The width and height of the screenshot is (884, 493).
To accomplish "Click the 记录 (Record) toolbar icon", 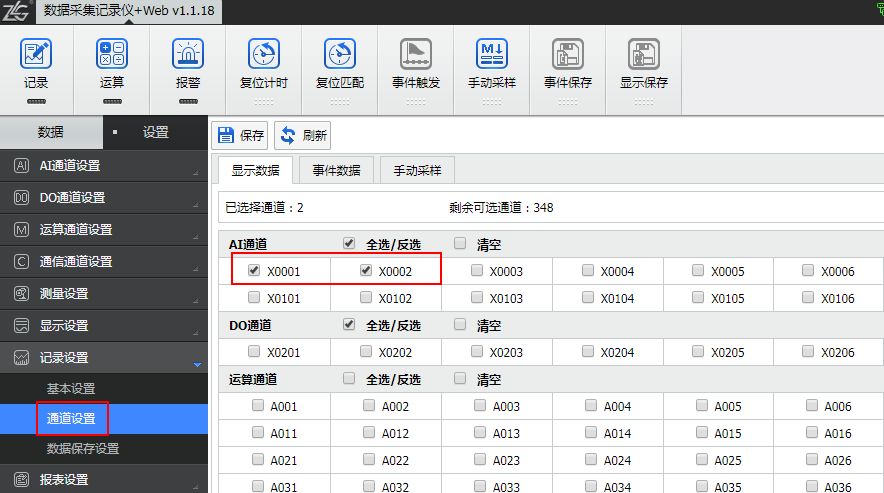I will [36, 55].
